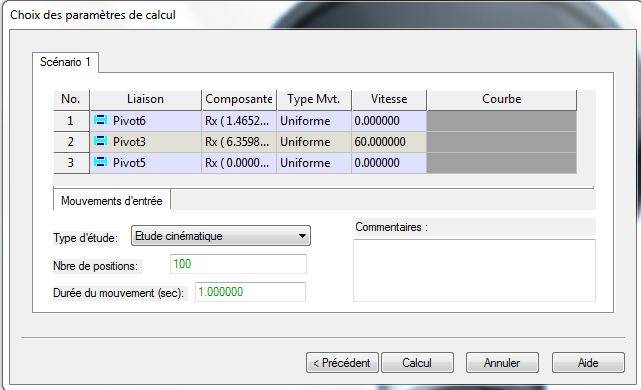Click the Liaison column header

pos(146,99)
